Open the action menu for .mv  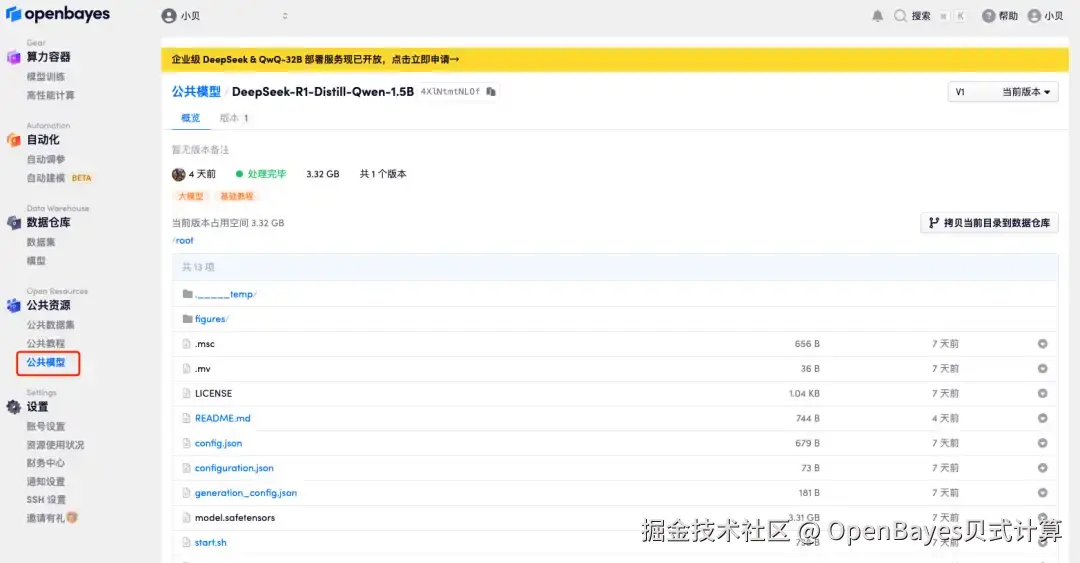1043,369
